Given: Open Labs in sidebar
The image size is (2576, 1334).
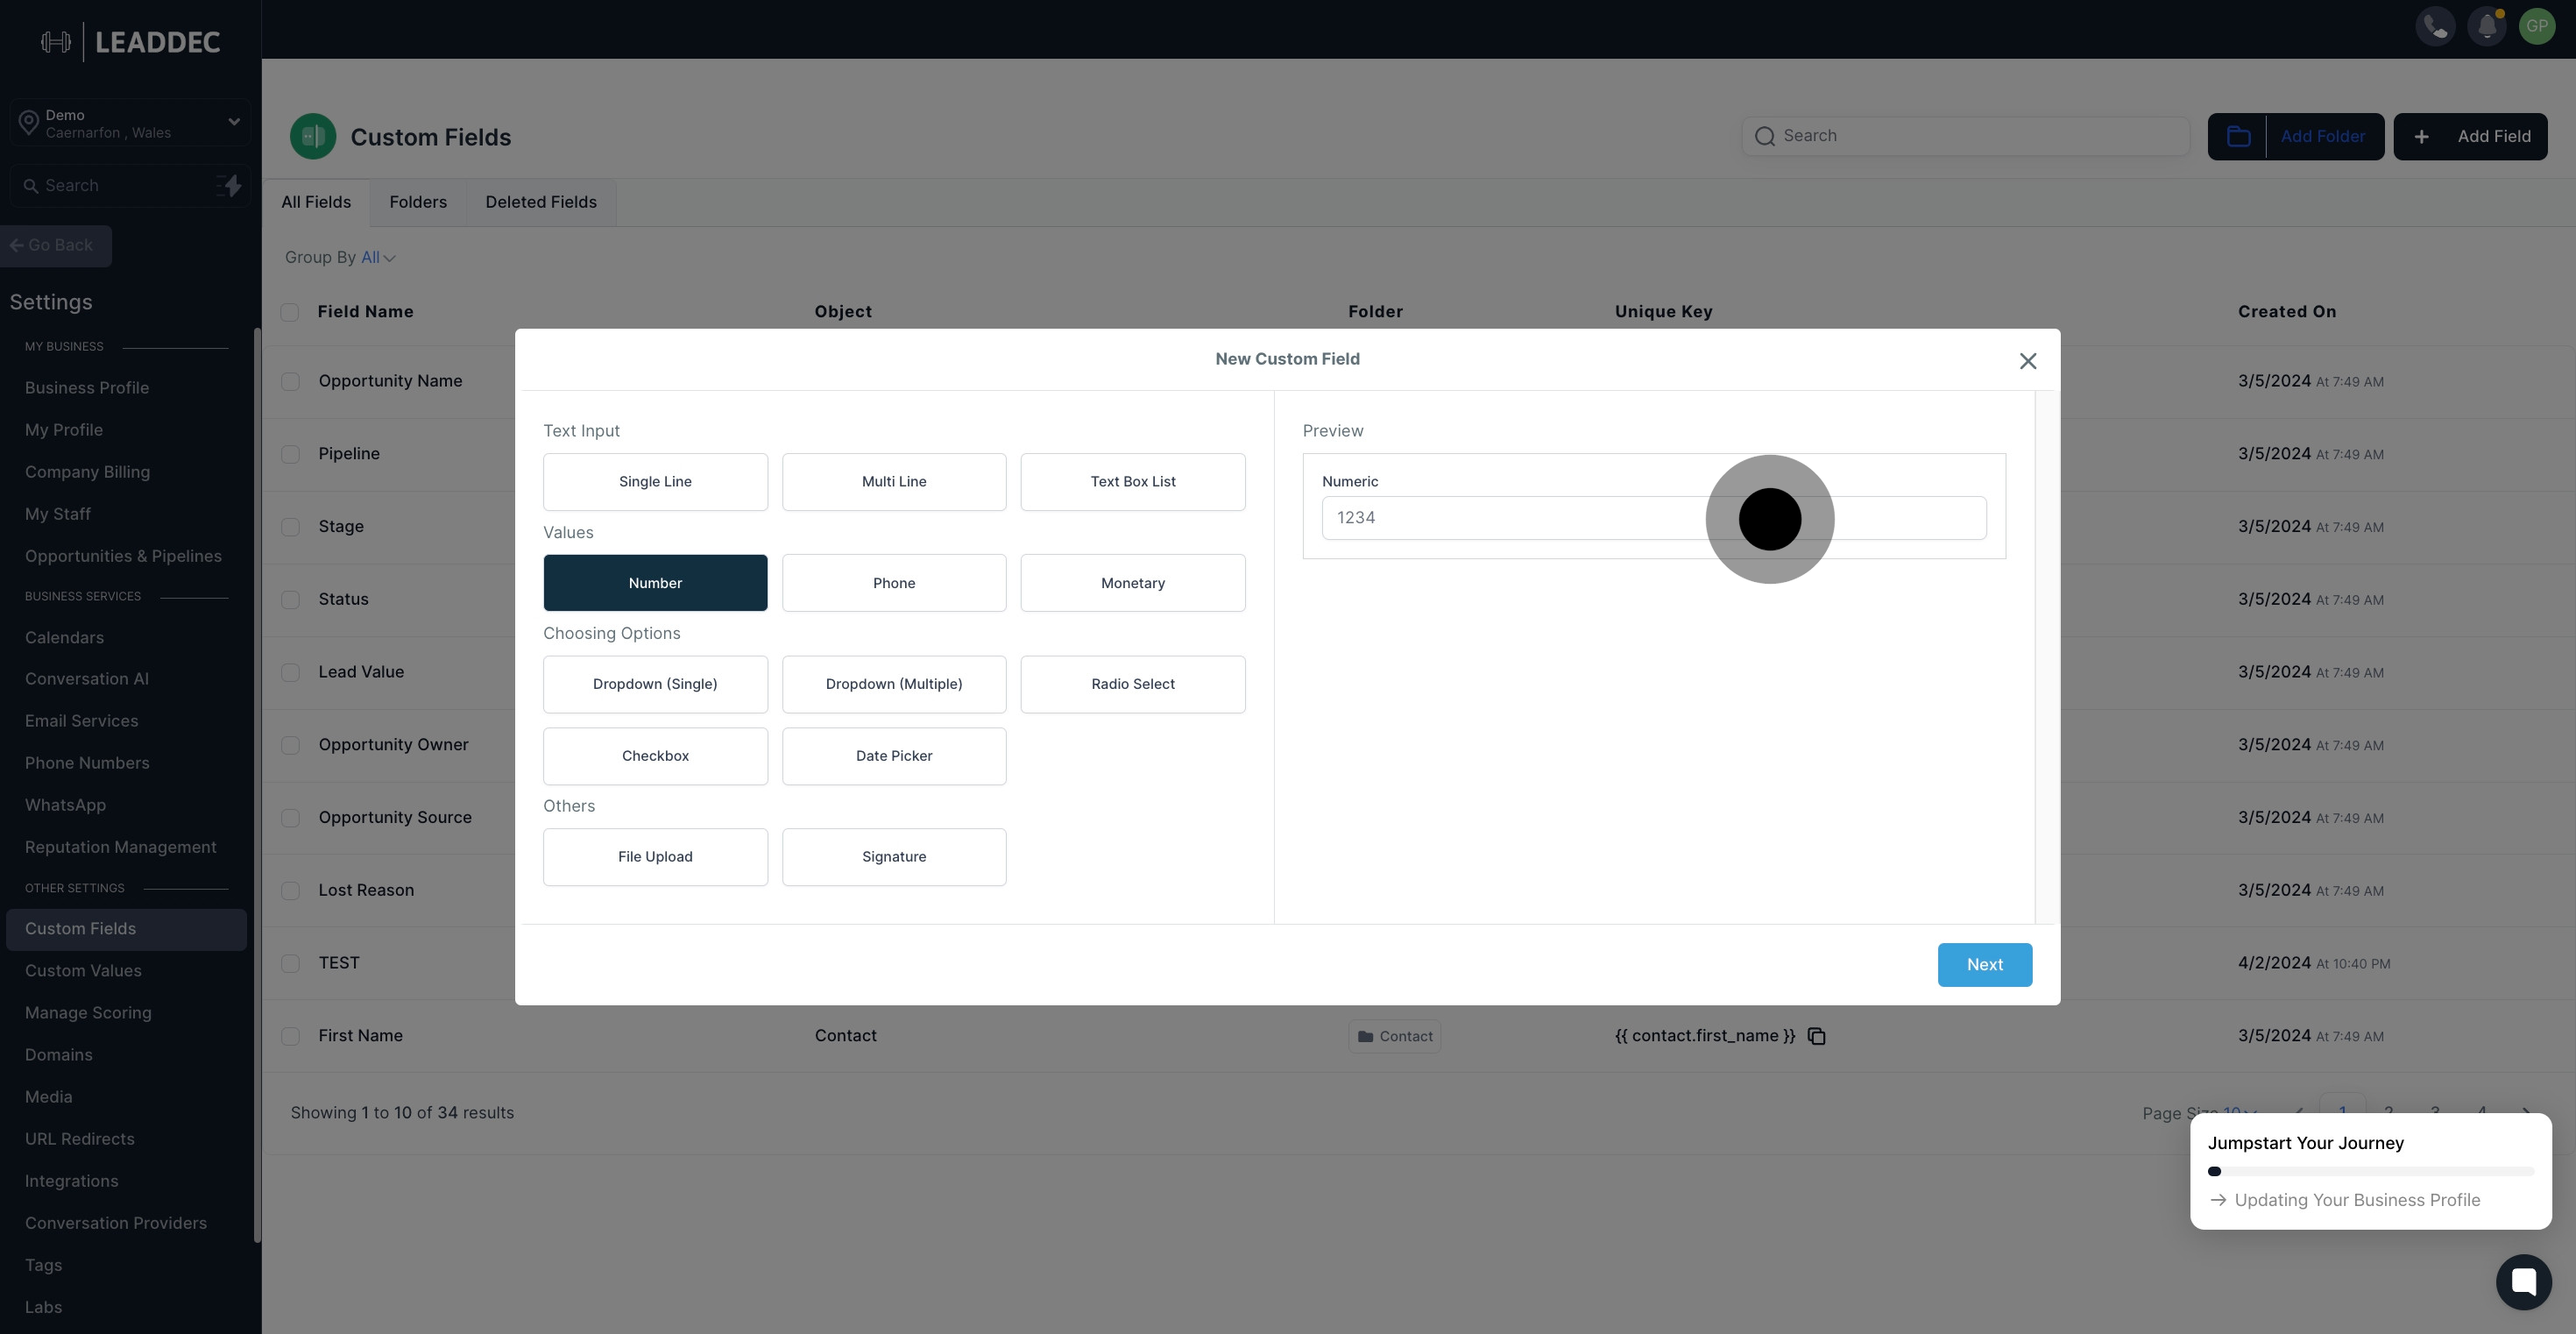Looking at the screenshot, I should tap(43, 1307).
